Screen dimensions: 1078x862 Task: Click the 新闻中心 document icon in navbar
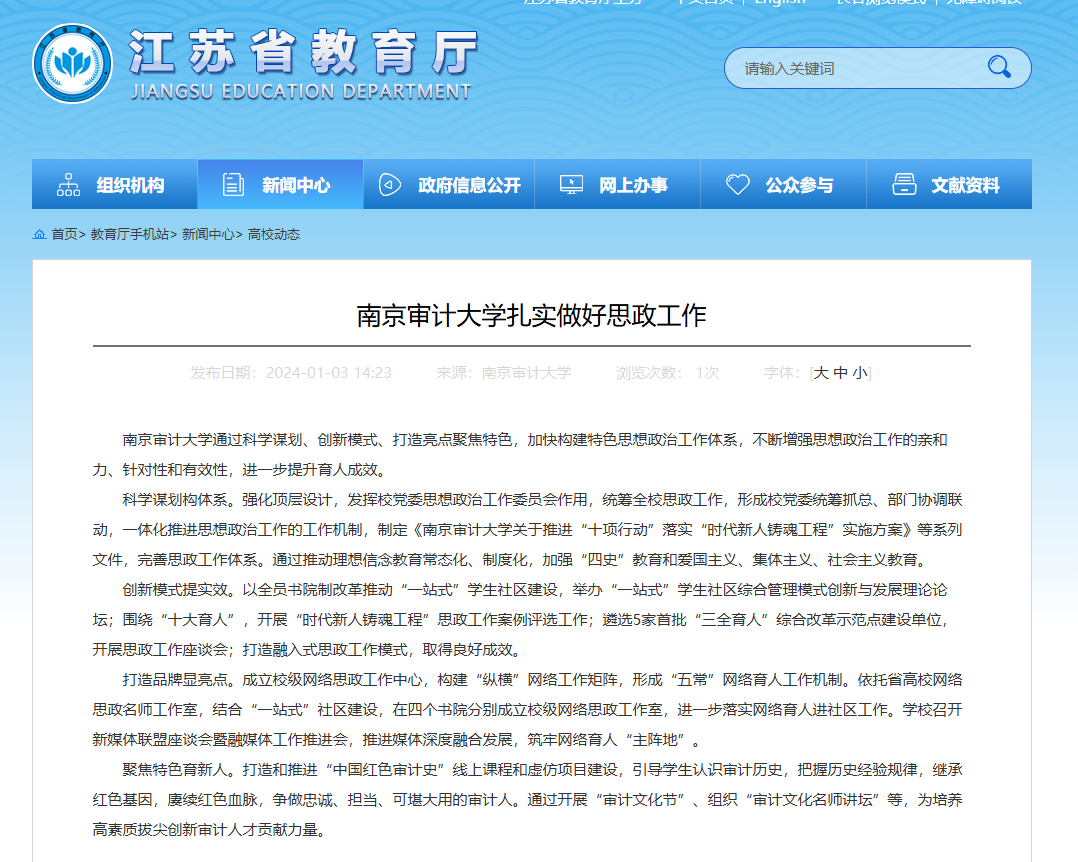233,185
